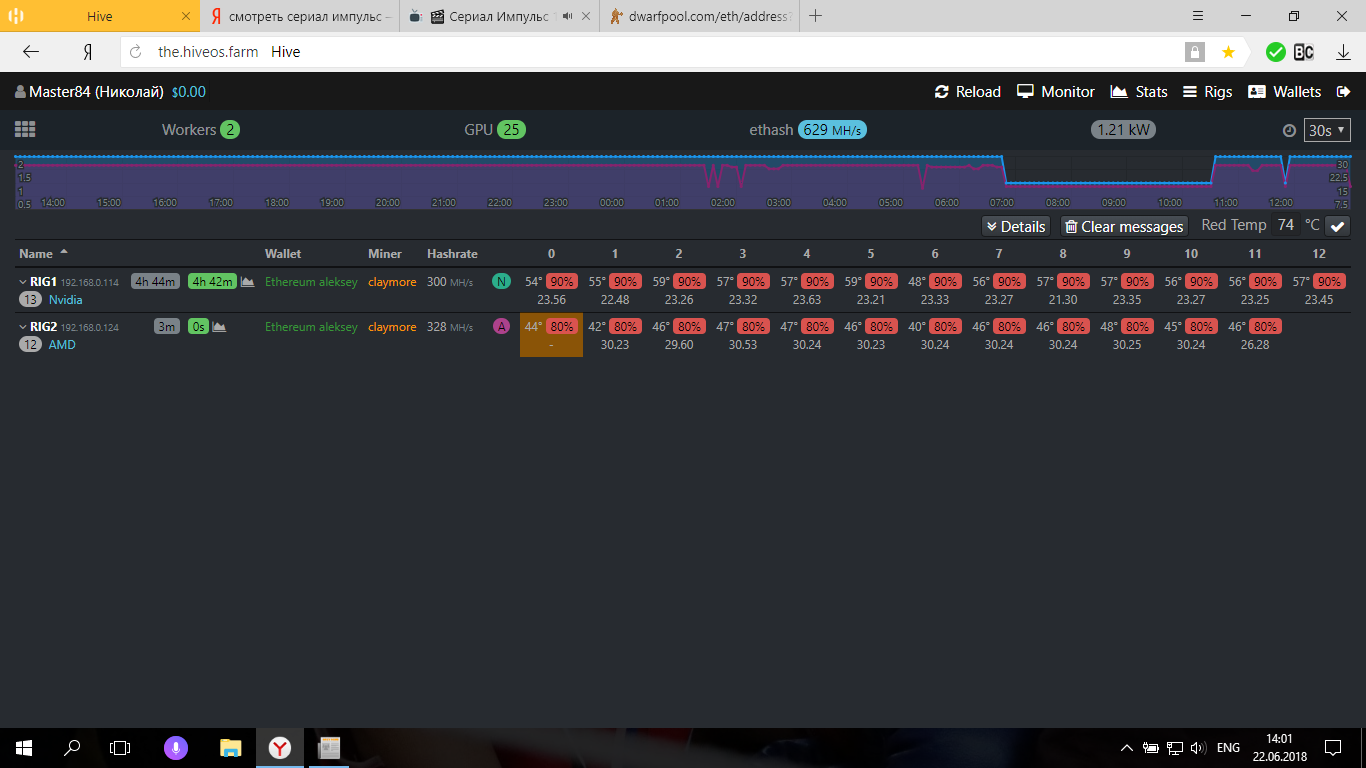The image size is (1366, 768).
Task: Switch to the dwarfpool.com tab
Action: pyautogui.click(x=699, y=16)
